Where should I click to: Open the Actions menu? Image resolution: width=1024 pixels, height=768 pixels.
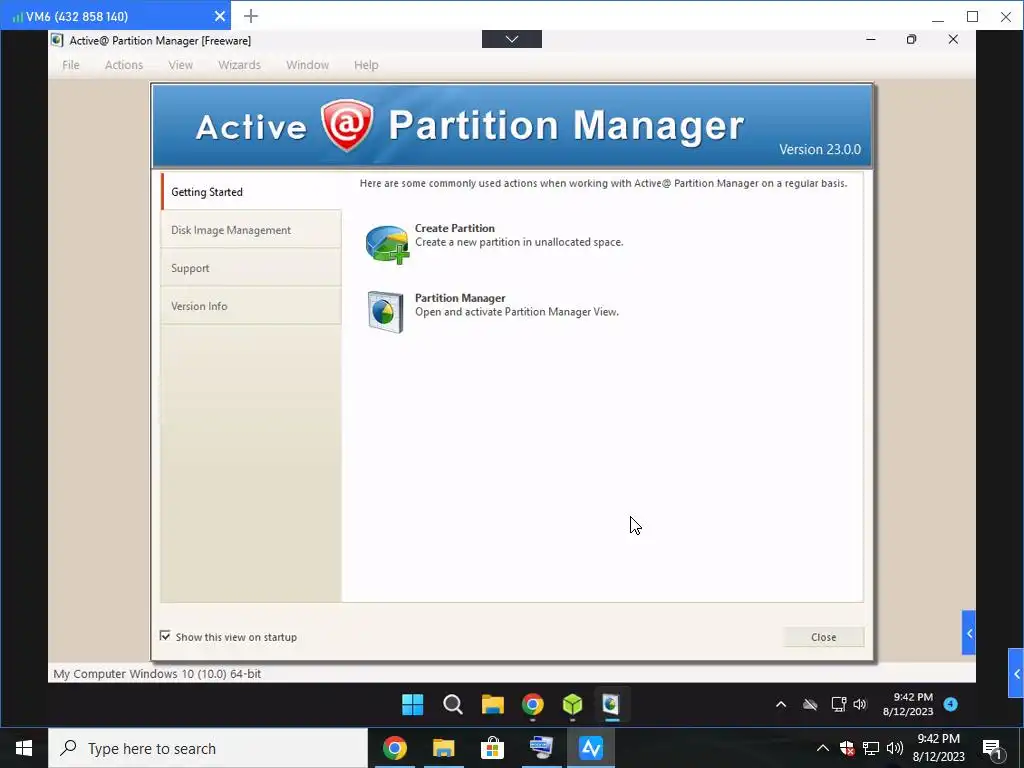click(124, 65)
